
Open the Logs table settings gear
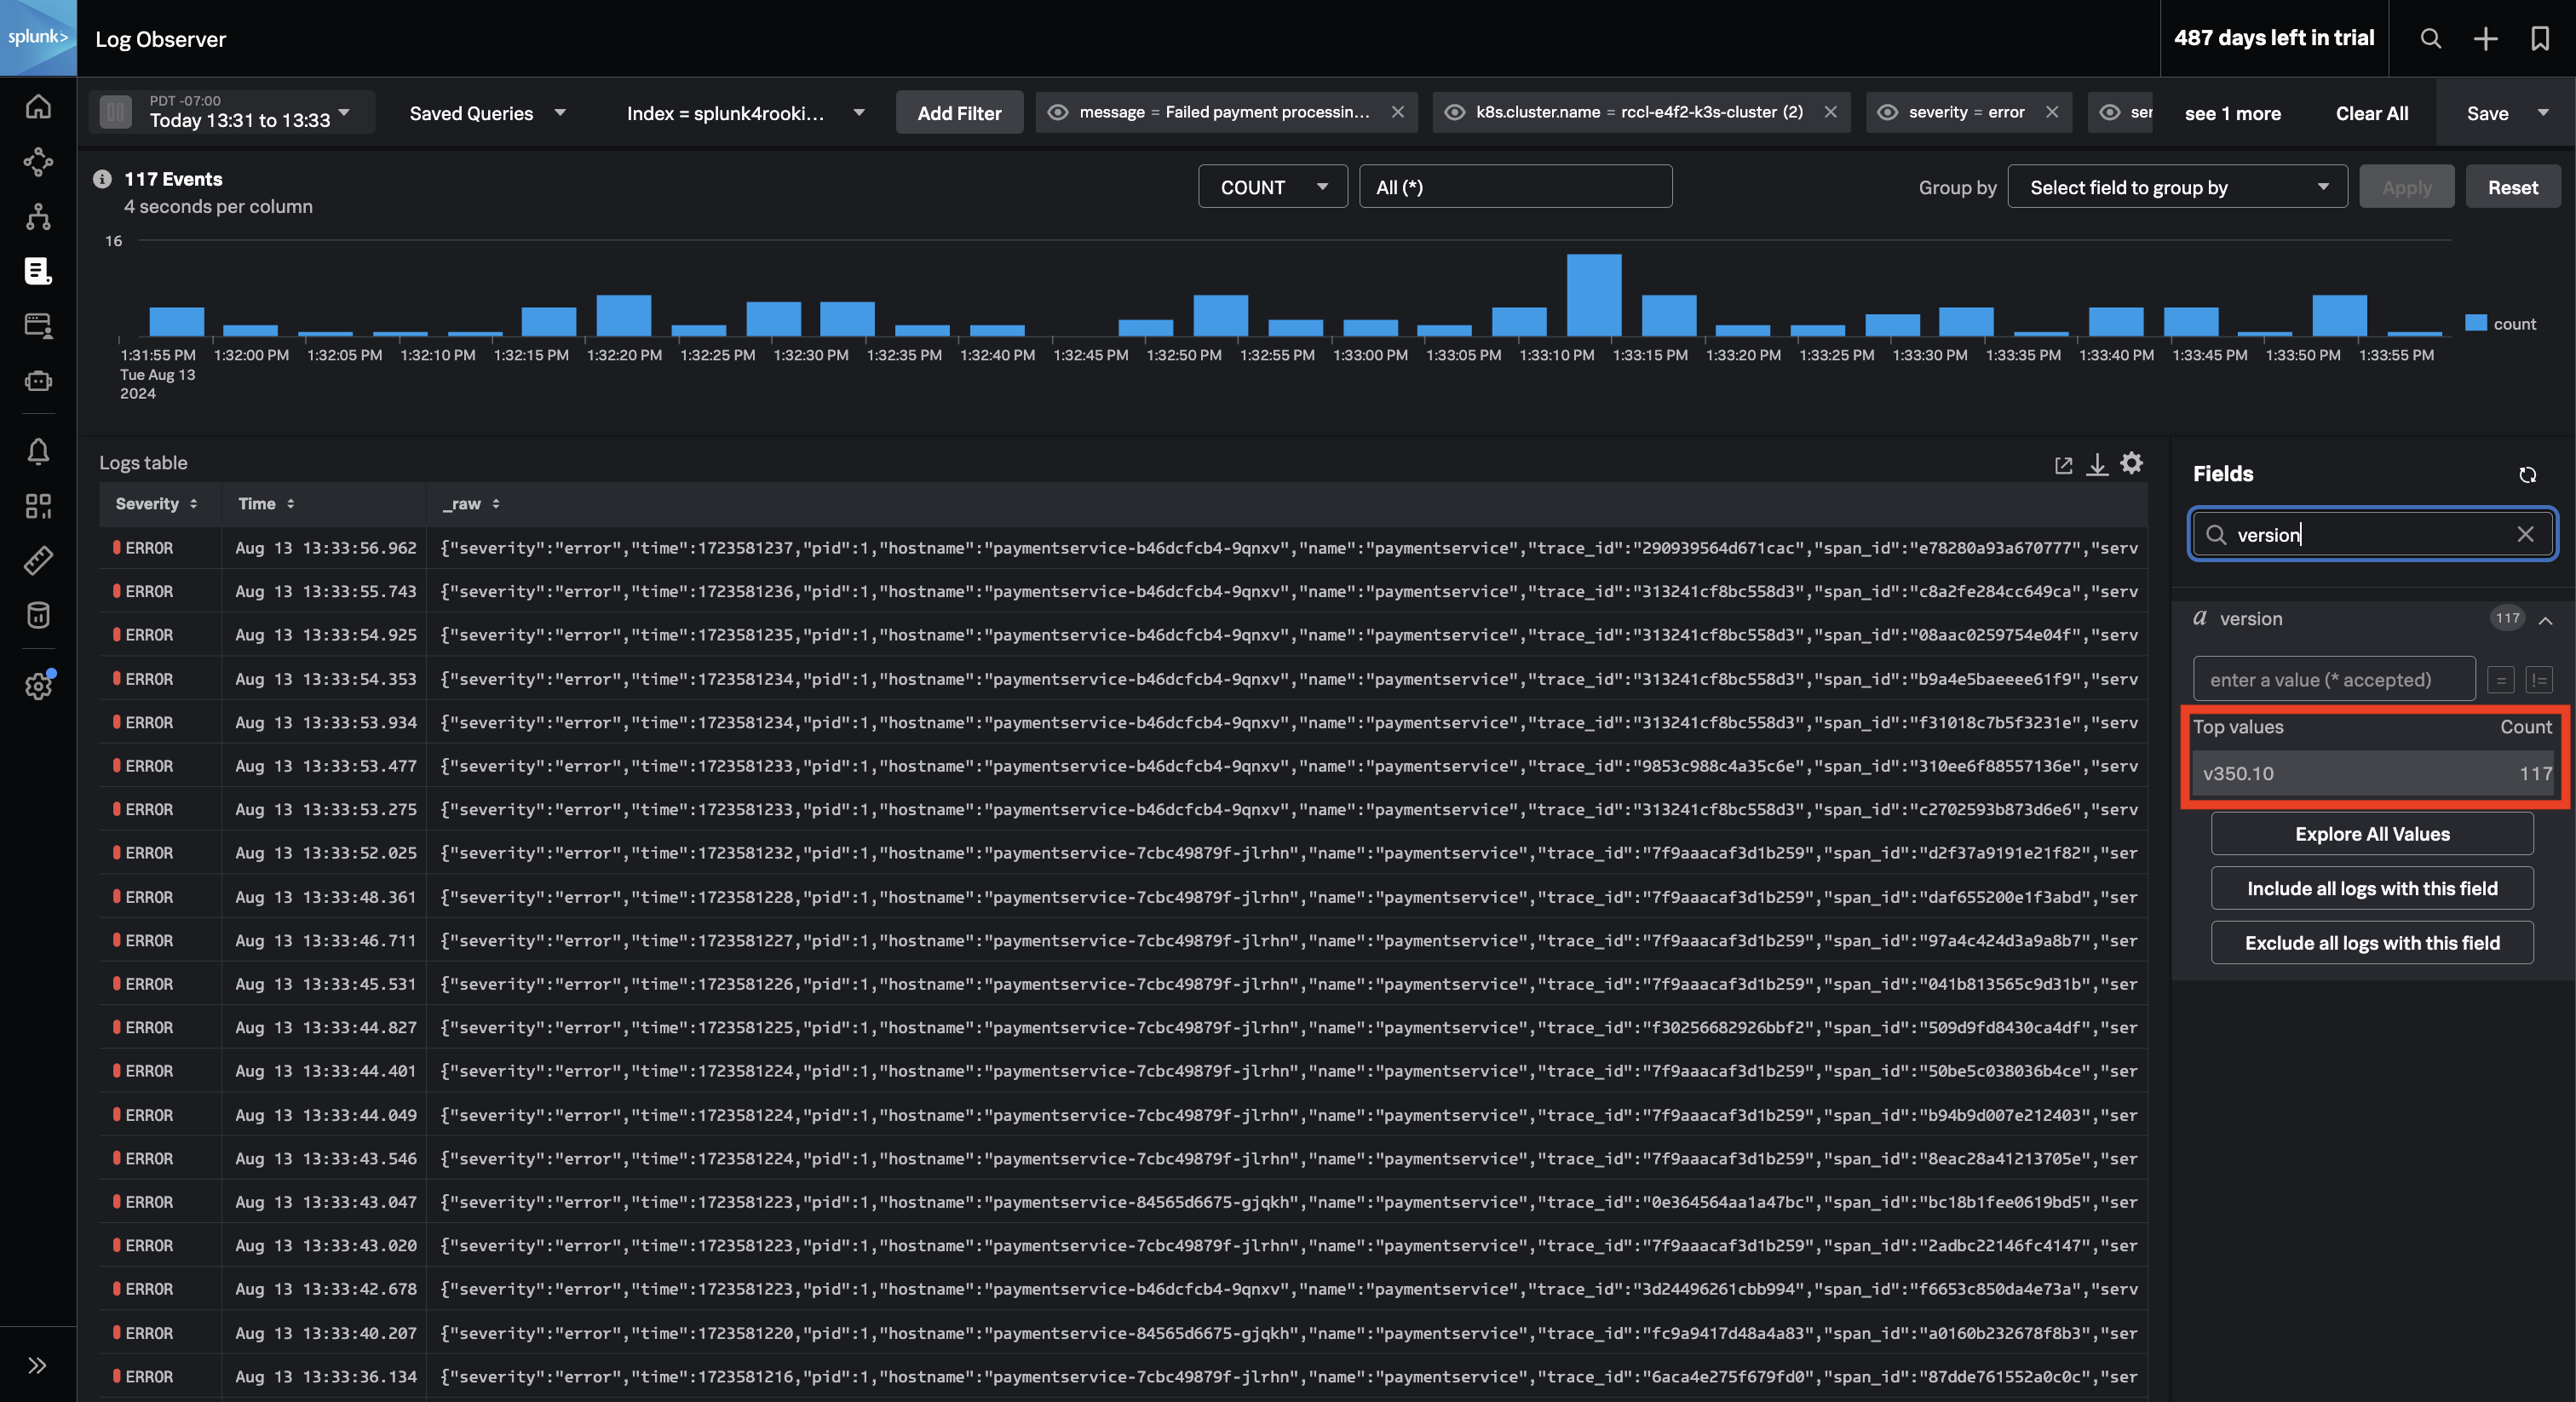tap(2131, 463)
